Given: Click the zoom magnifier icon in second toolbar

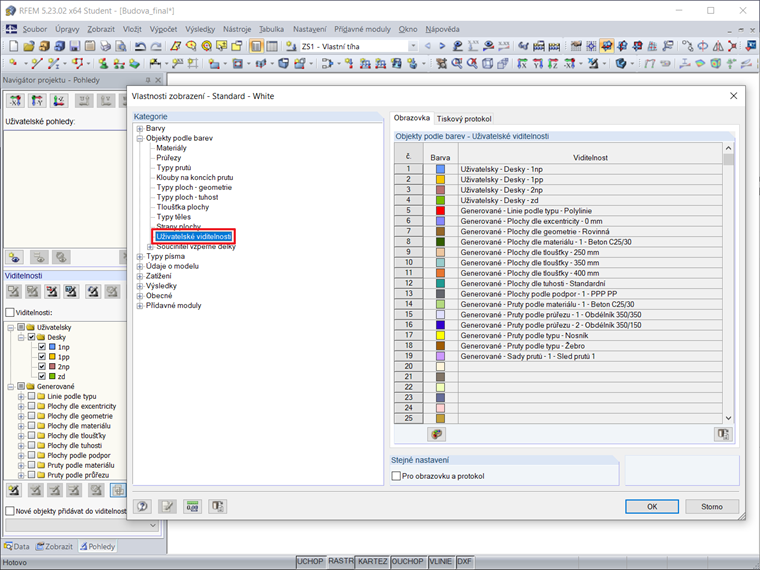Looking at the screenshot, I should pos(457,63).
